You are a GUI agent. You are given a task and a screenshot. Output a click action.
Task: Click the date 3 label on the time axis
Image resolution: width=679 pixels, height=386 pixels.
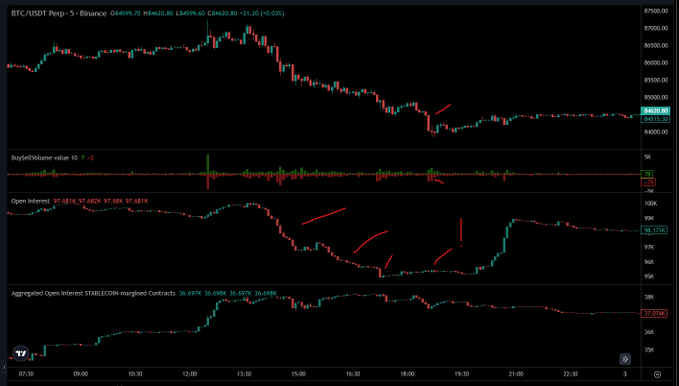[624, 374]
